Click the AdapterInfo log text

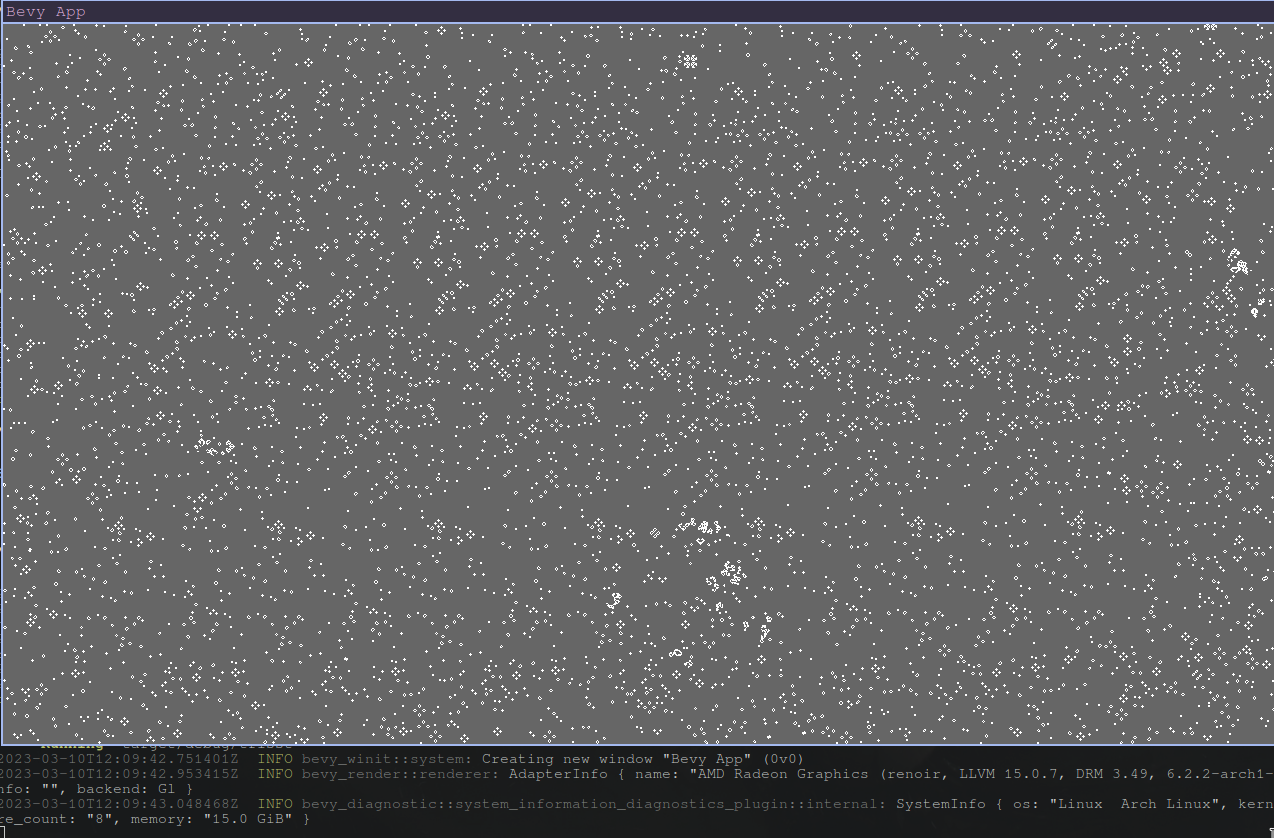click(x=557, y=773)
